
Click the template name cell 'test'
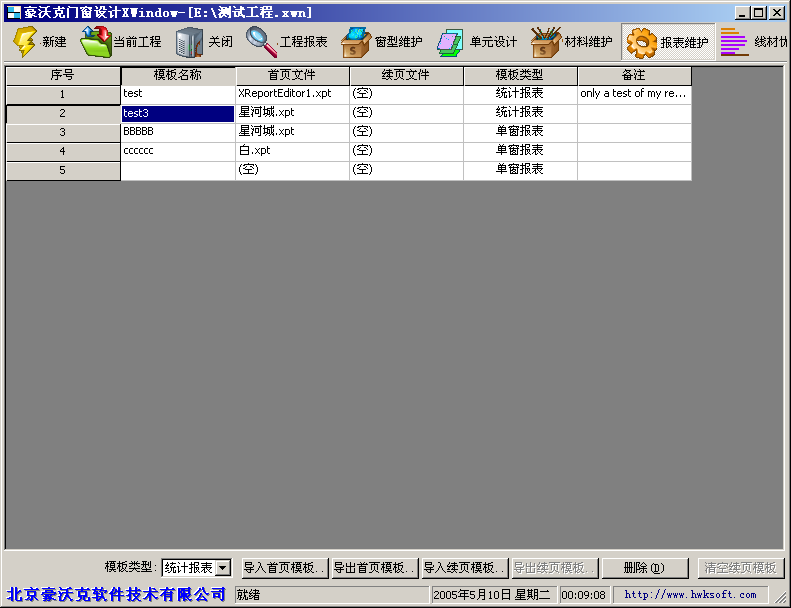[x=178, y=94]
